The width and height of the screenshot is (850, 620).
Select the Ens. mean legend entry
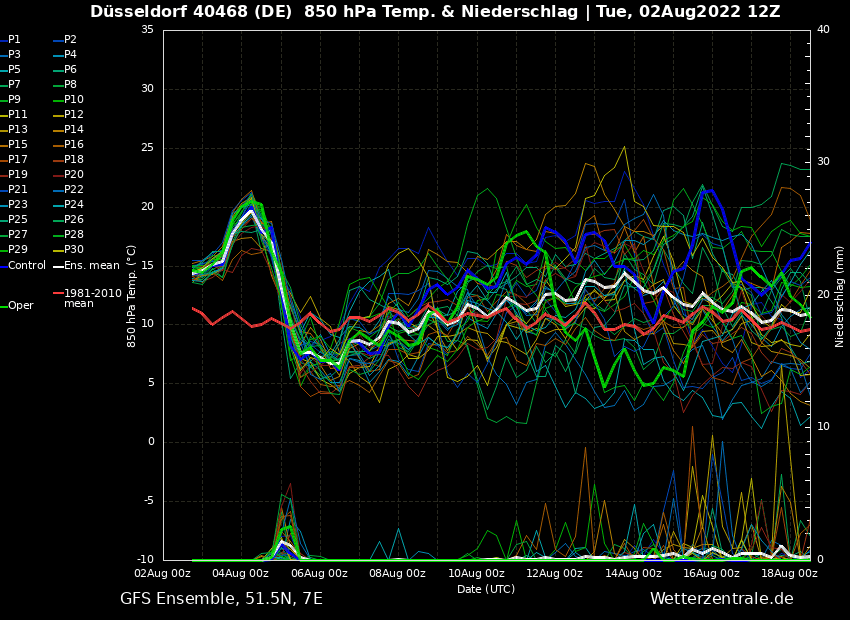91,265
